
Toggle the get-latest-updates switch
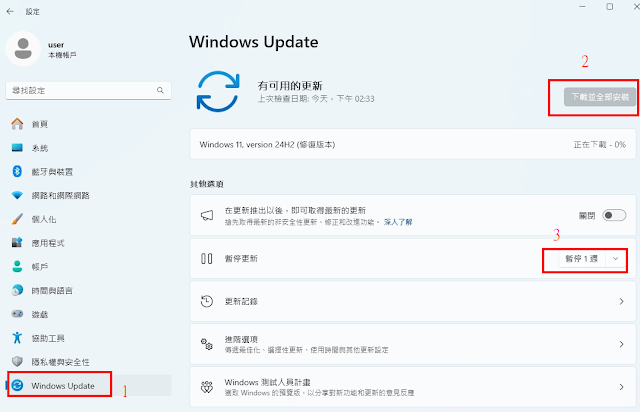[x=614, y=215]
